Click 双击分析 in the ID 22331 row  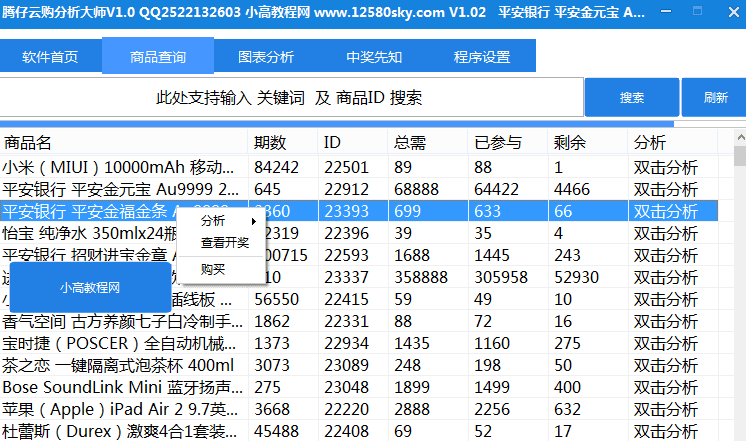666,321
